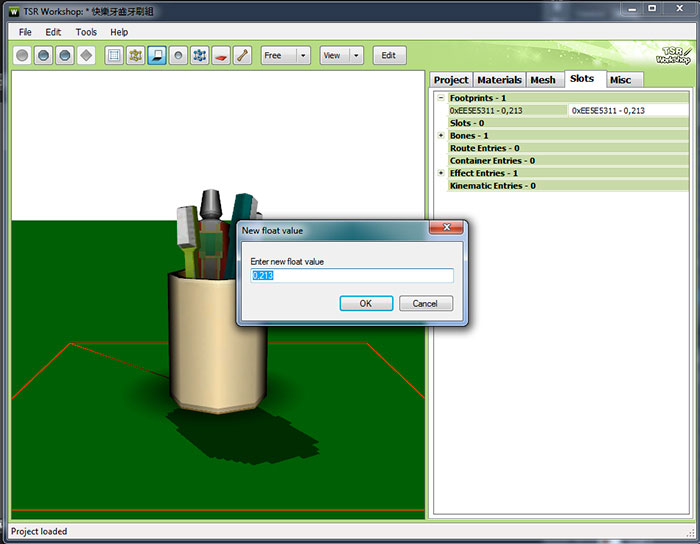Open the View dropdown arrow
This screenshot has width=700, height=544.
point(357,56)
